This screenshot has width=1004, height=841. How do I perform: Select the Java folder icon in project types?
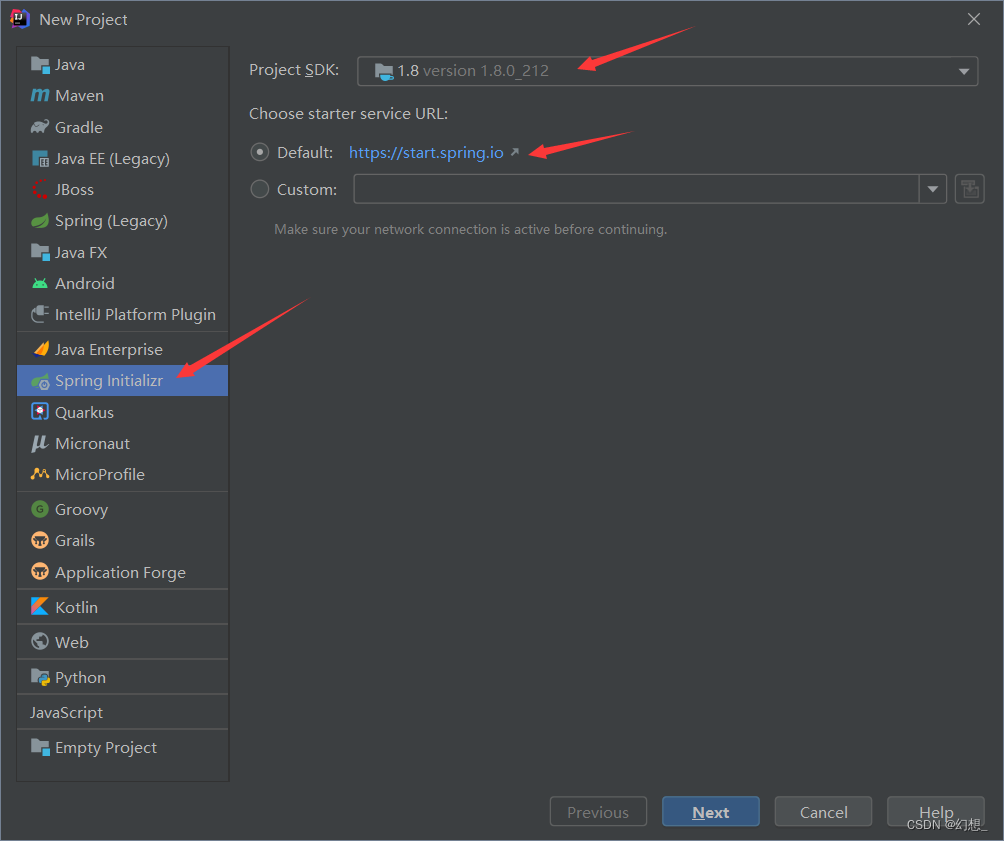40,65
